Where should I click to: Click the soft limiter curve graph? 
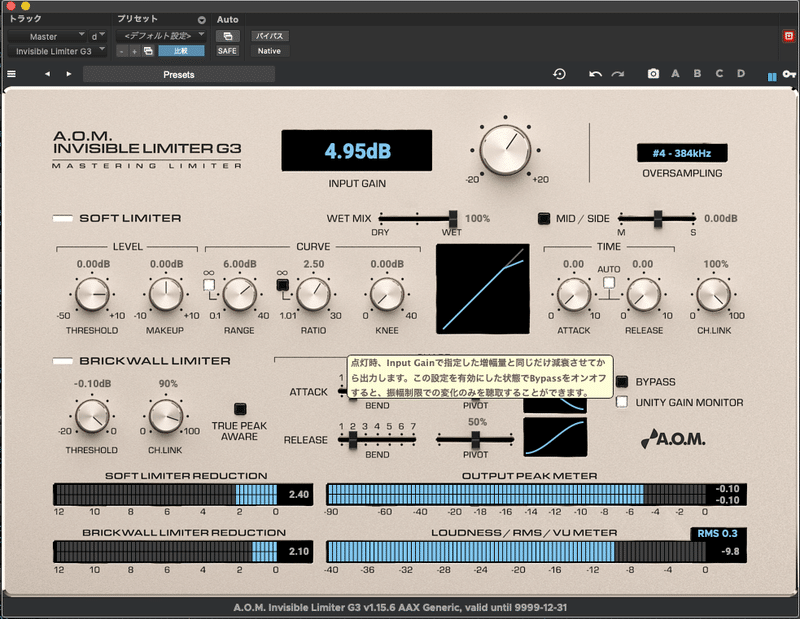pos(483,289)
